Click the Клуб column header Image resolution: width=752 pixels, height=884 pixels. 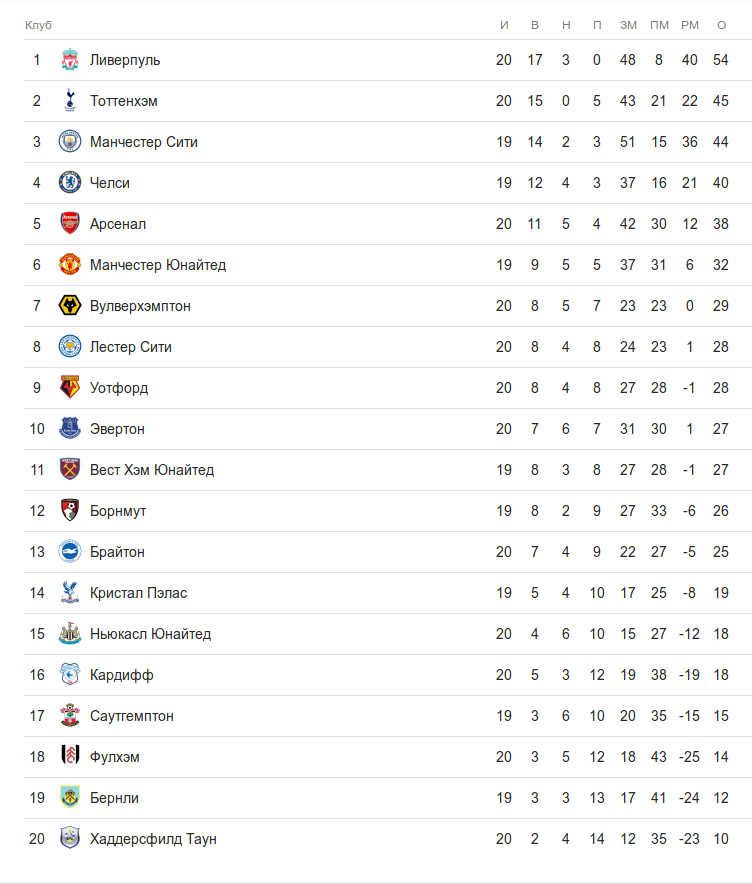click(38, 25)
